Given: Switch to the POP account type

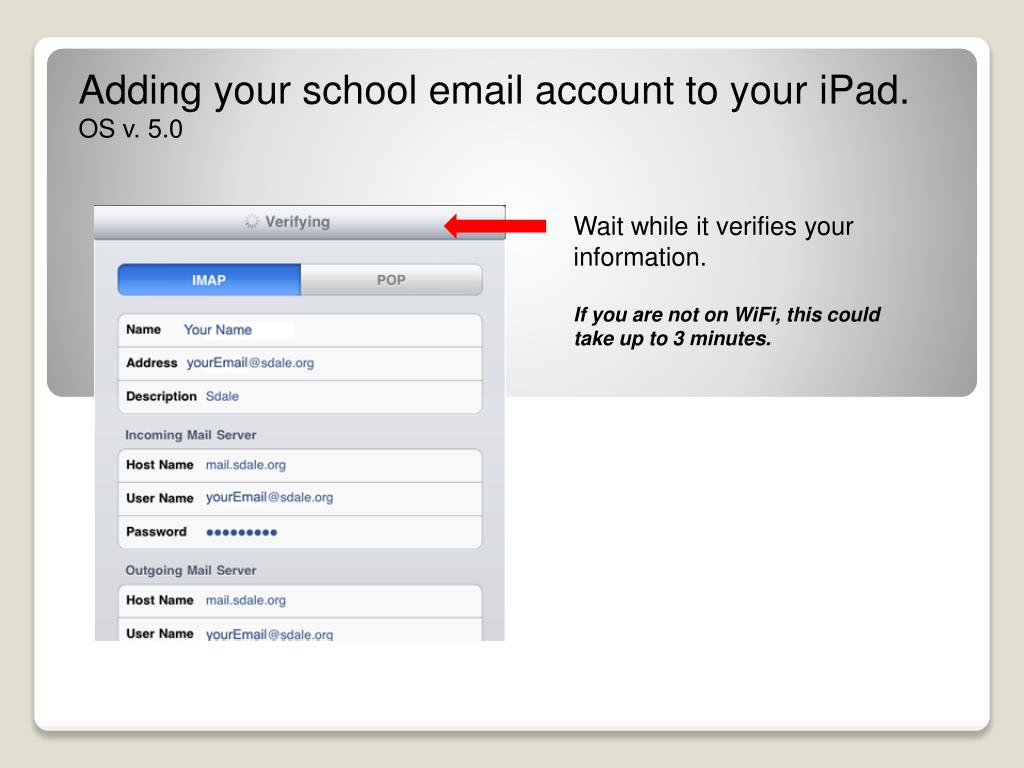Looking at the screenshot, I should pyautogui.click(x=391, y=280).
